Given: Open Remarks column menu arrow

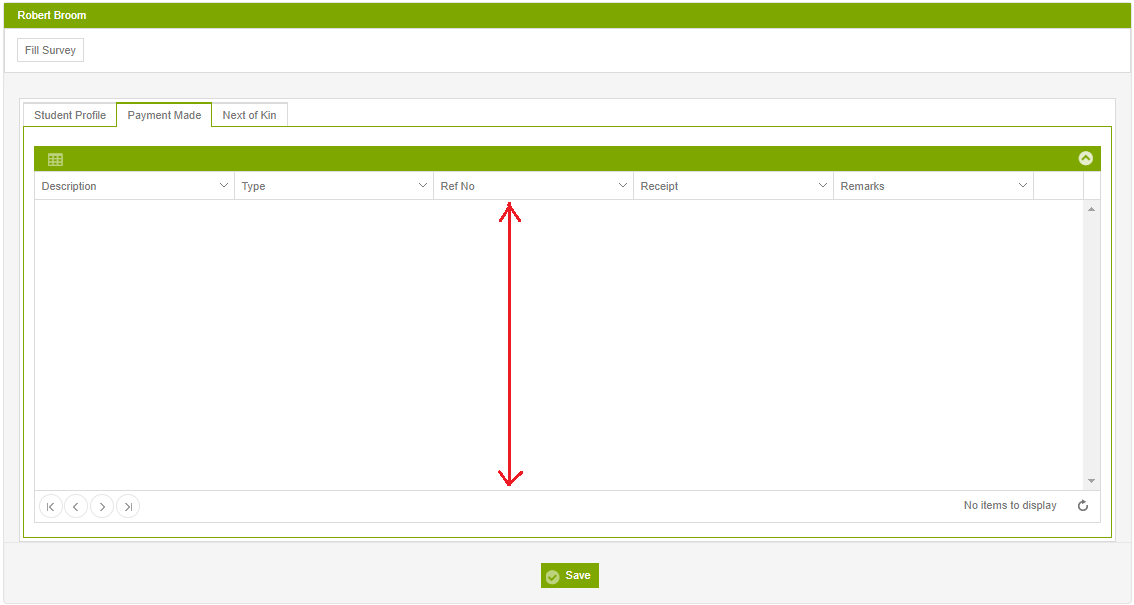Looking at the screenshot, I should coord(1023,186).
